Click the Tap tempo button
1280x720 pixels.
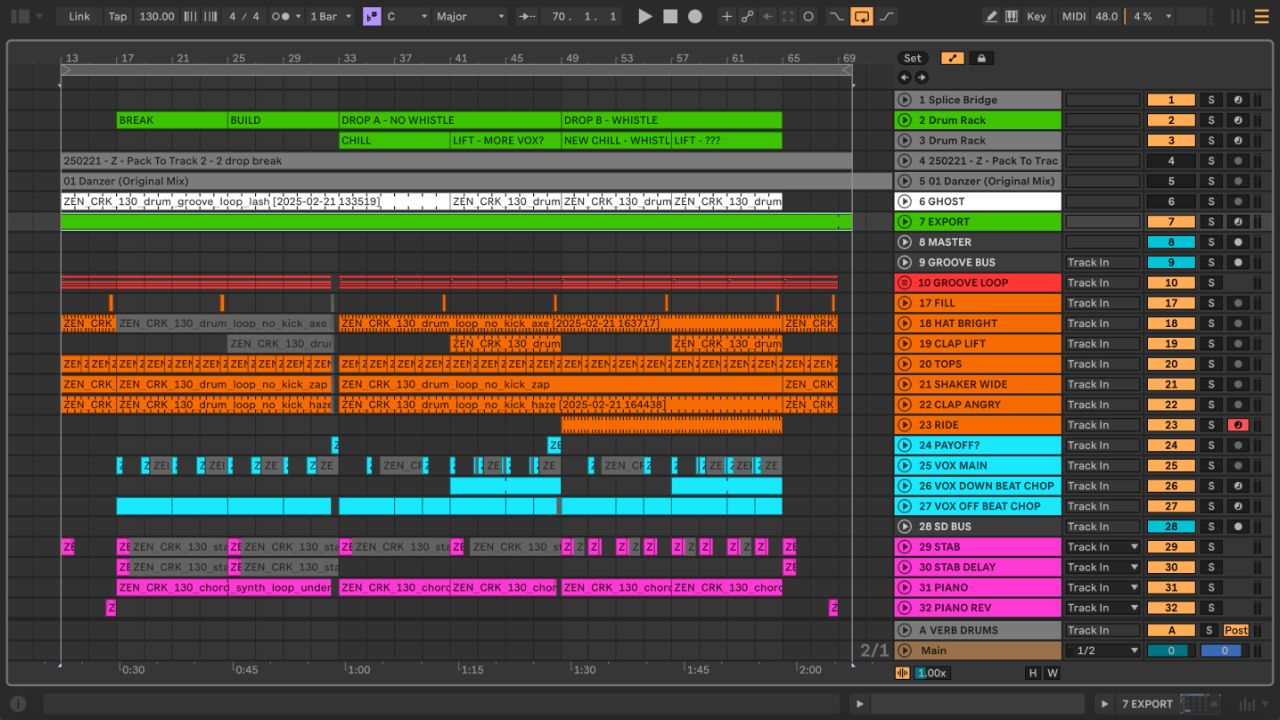pyautogui.click(x=117, y=17)
